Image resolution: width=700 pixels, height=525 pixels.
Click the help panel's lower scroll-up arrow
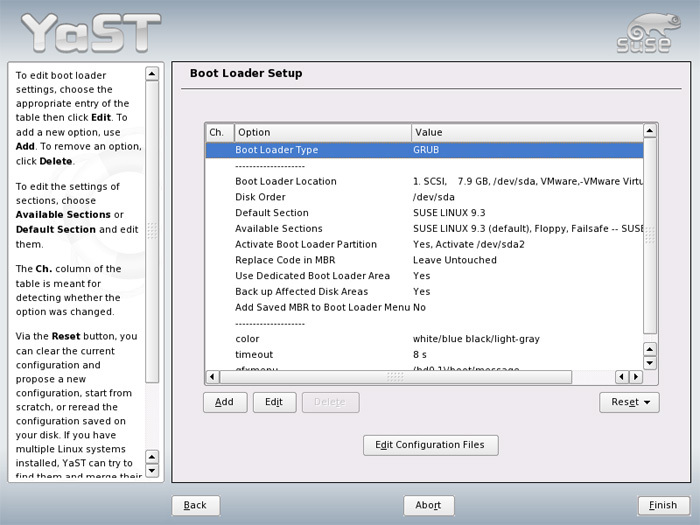click(152, 457)
